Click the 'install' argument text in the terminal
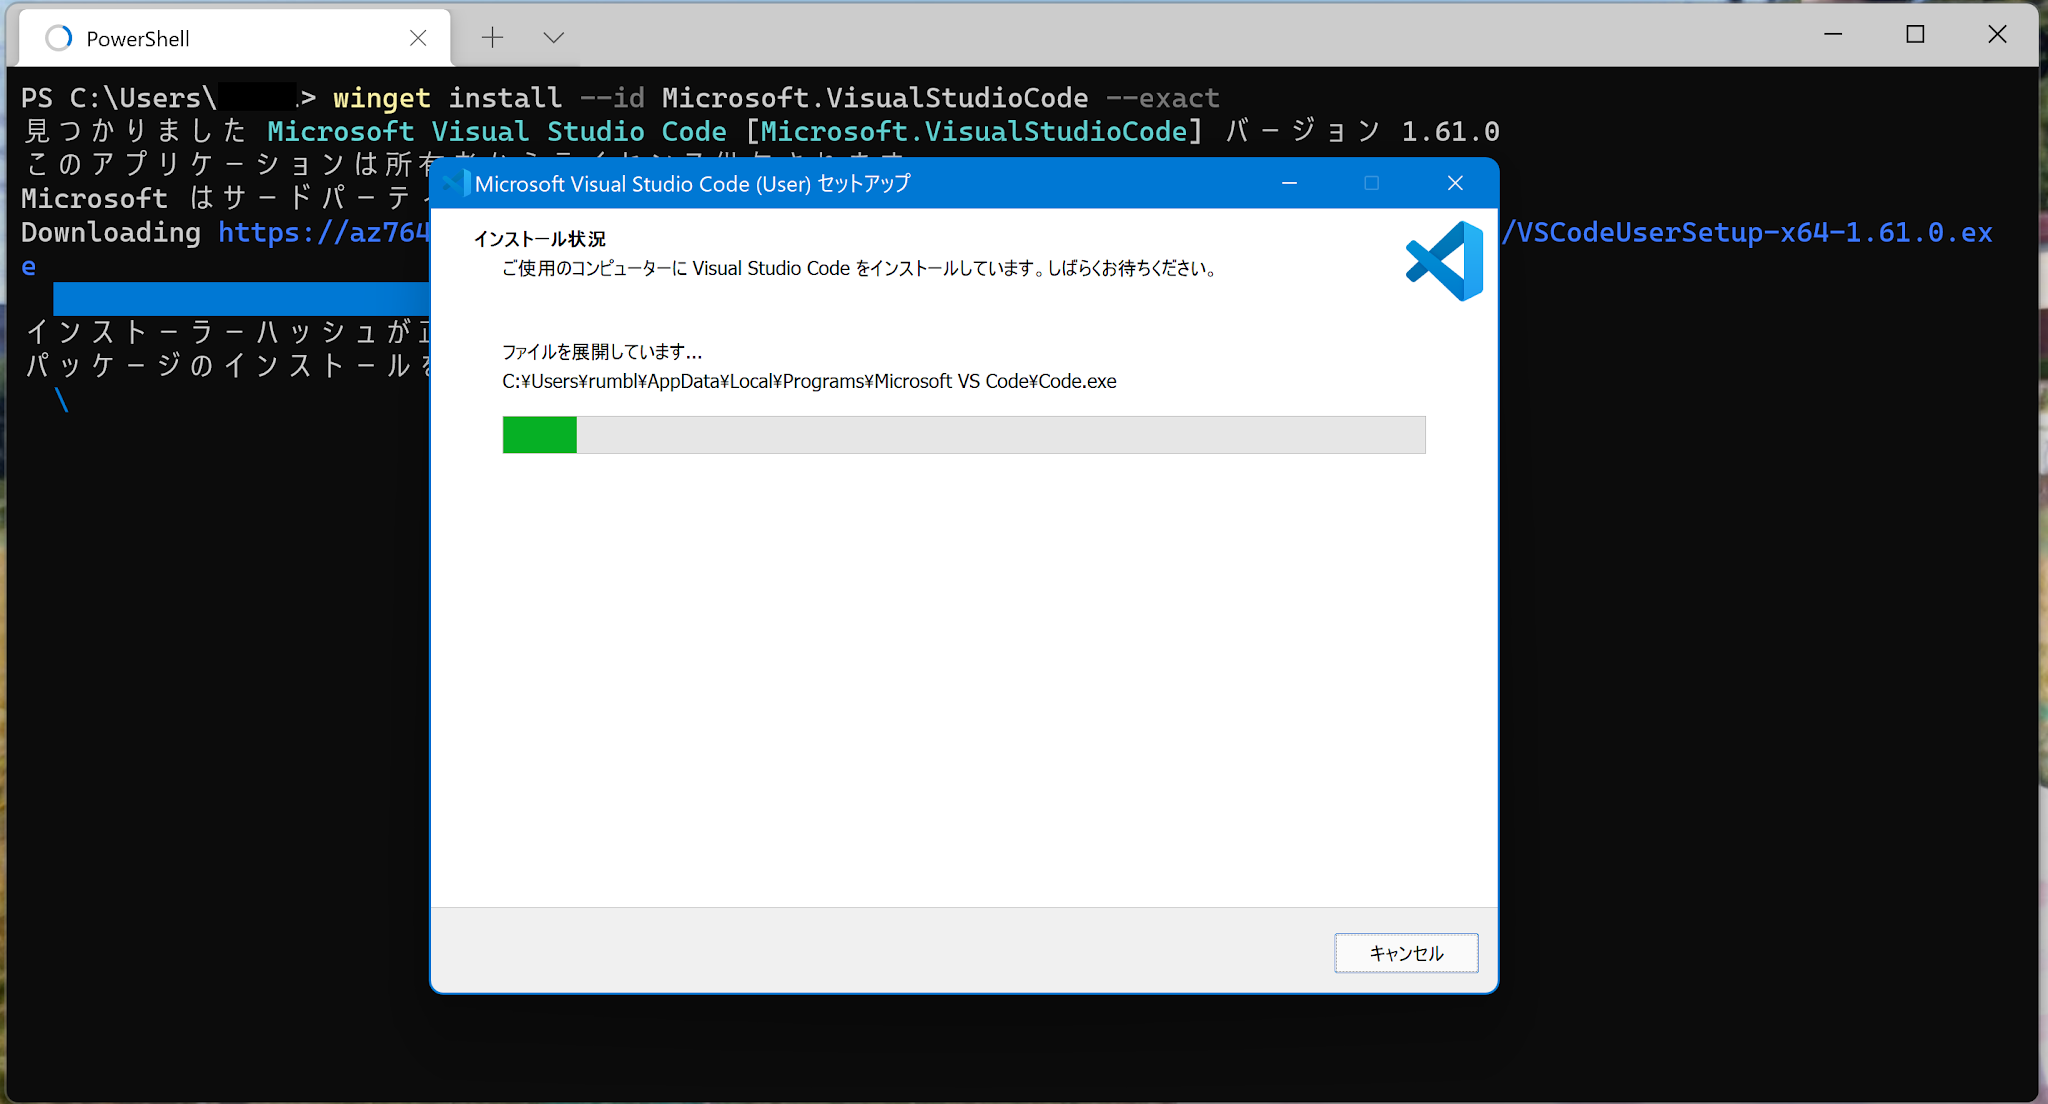This screenshot has width=2048, height=1104. [505, 98]
